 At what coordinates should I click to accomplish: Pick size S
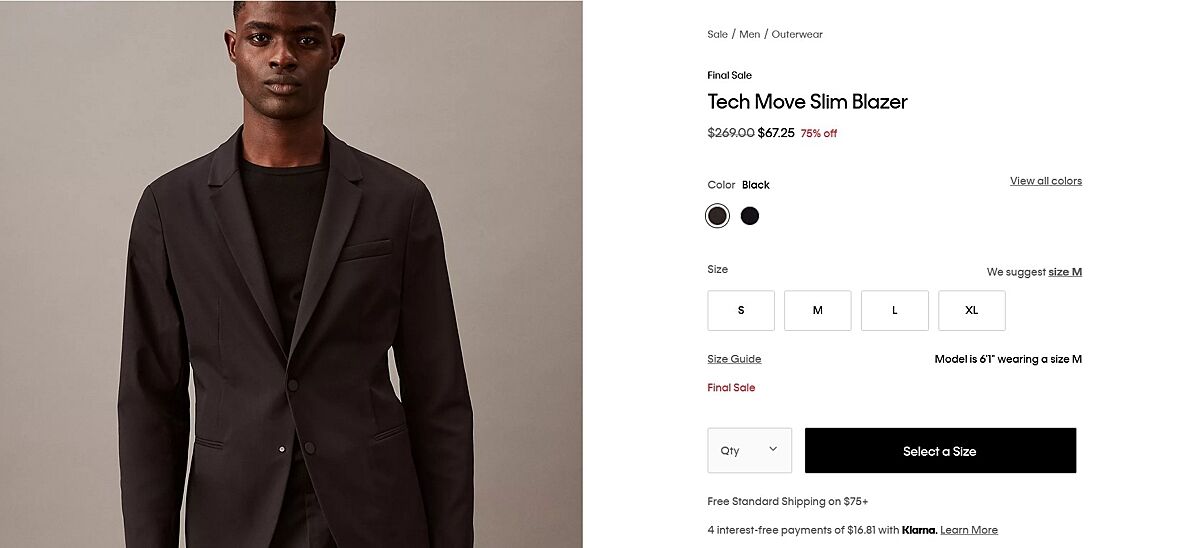(x=741, y=310)
